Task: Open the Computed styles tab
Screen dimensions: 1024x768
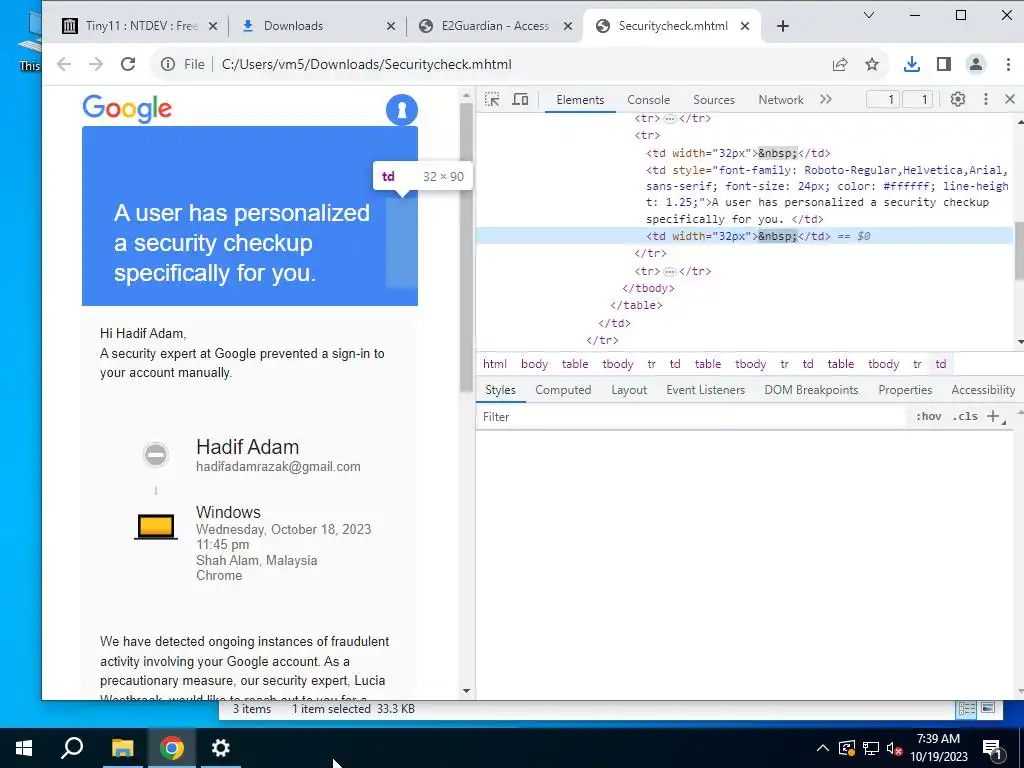Action: pyautogui.click(x=563, y=390)
